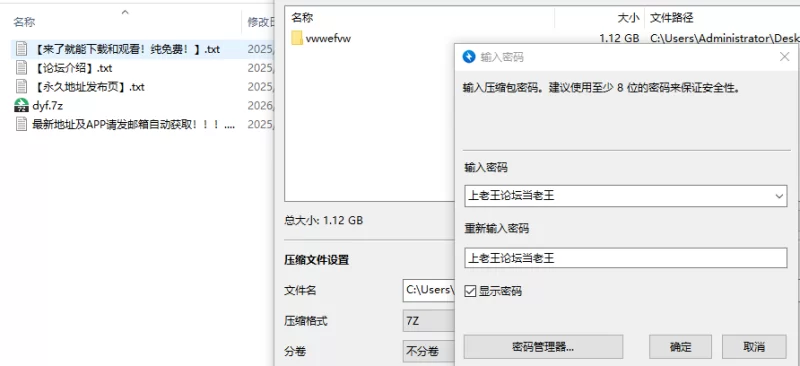
Task: Click the icon of 【来了就能下载和观看！纯免费！】.txt
Action: [x=21, y=49]
